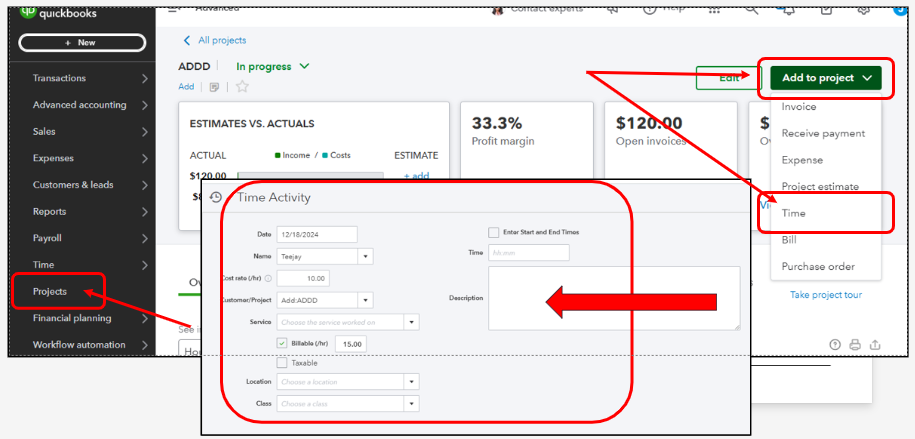This screenshot has width=915, height=439.
Task: Choose Time in Add to project menu
Action: tap(794, 213)
